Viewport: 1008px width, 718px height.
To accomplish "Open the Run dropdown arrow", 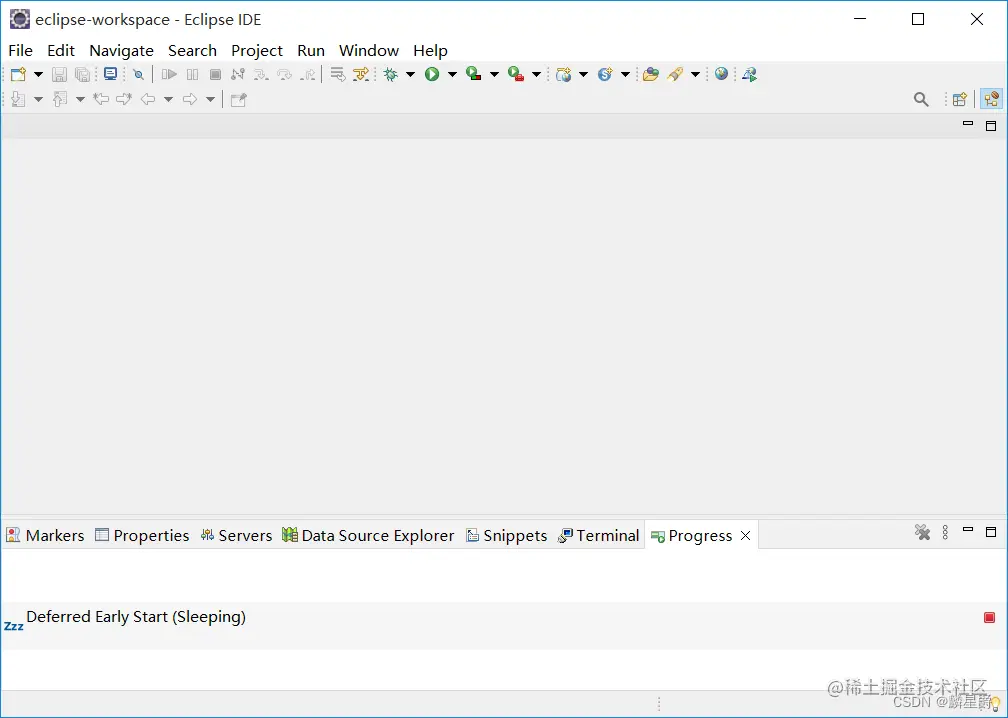I will (452, 75).
